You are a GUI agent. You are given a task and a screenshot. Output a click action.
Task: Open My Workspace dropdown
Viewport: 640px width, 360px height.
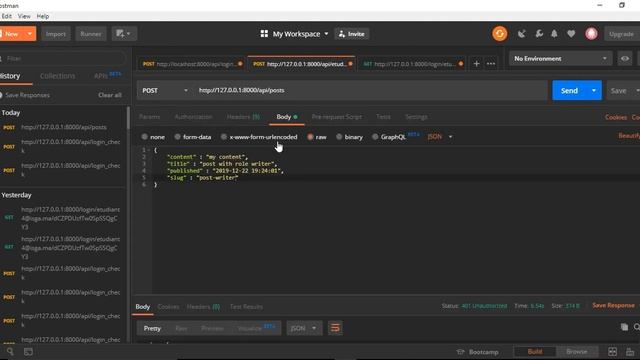pos(300,34)
